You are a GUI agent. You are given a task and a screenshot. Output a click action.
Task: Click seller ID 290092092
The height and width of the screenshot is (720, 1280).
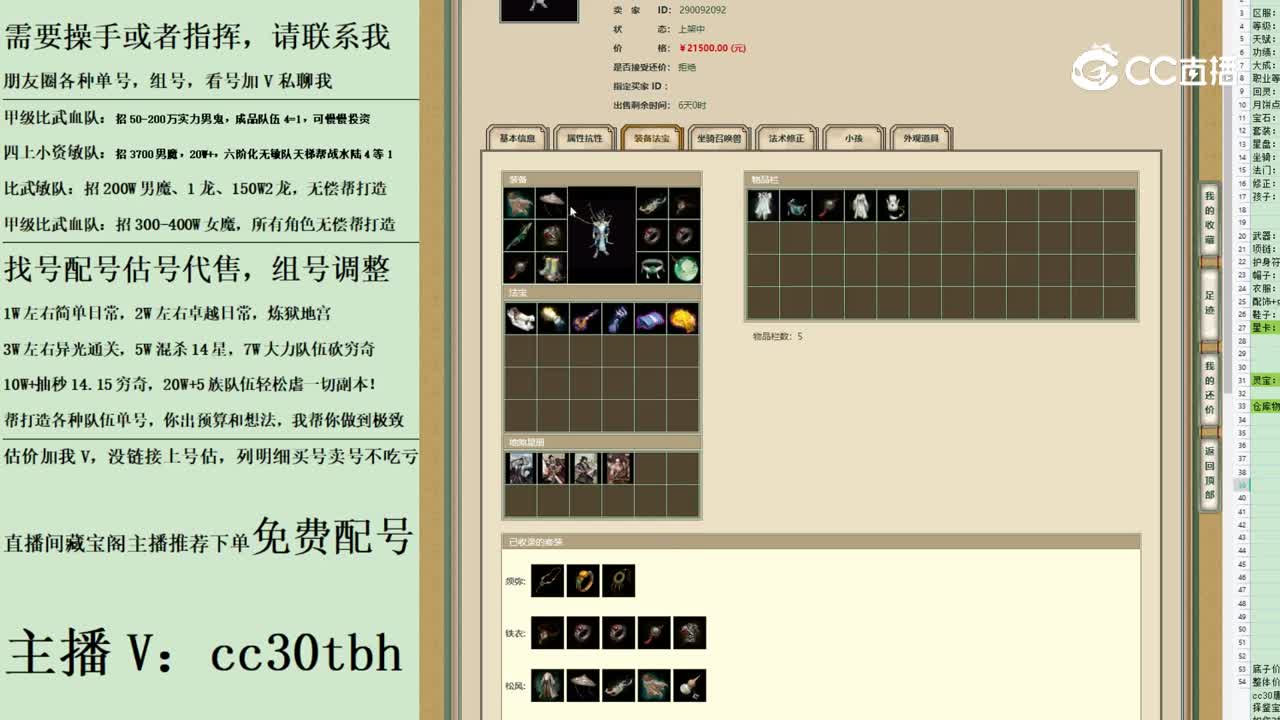pos(702,10)
